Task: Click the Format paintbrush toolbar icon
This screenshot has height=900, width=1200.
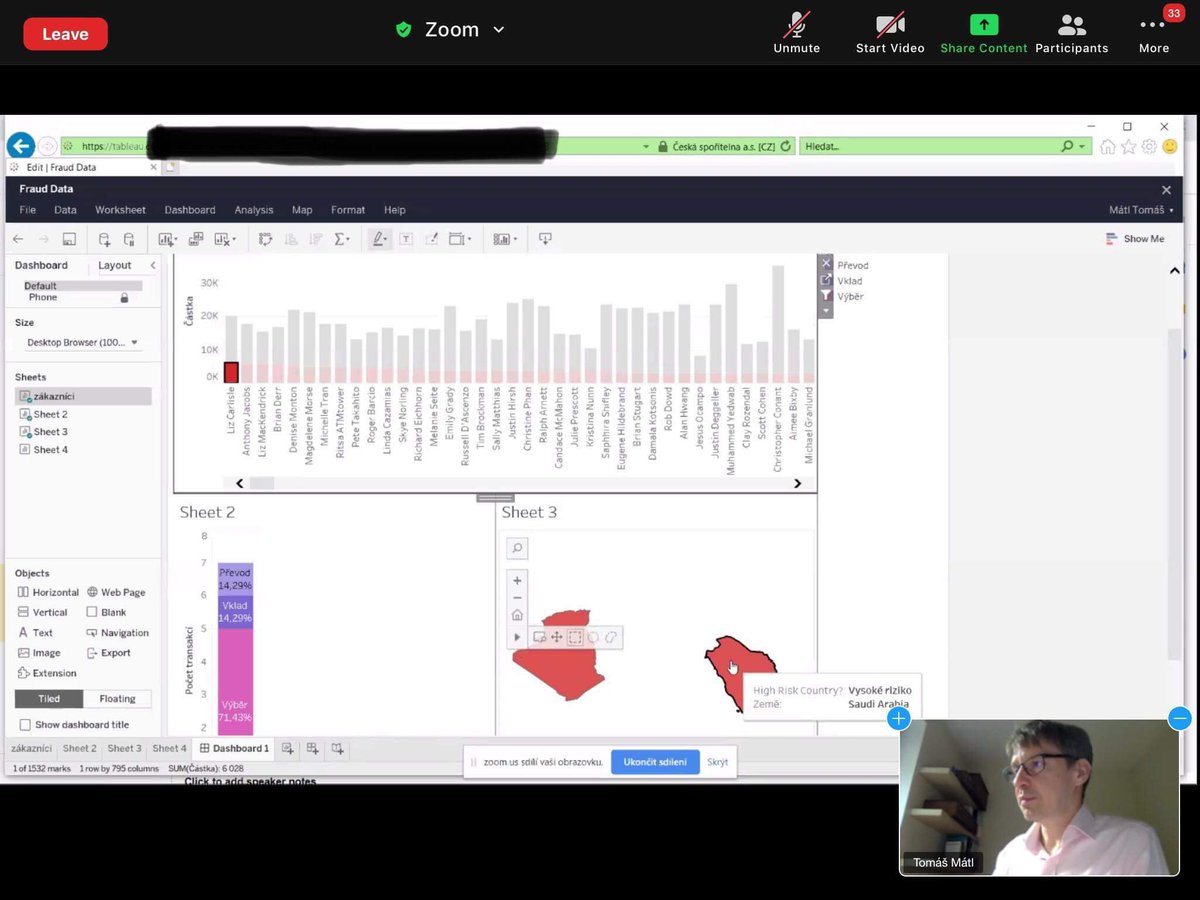Action: [x=432, y=239]
